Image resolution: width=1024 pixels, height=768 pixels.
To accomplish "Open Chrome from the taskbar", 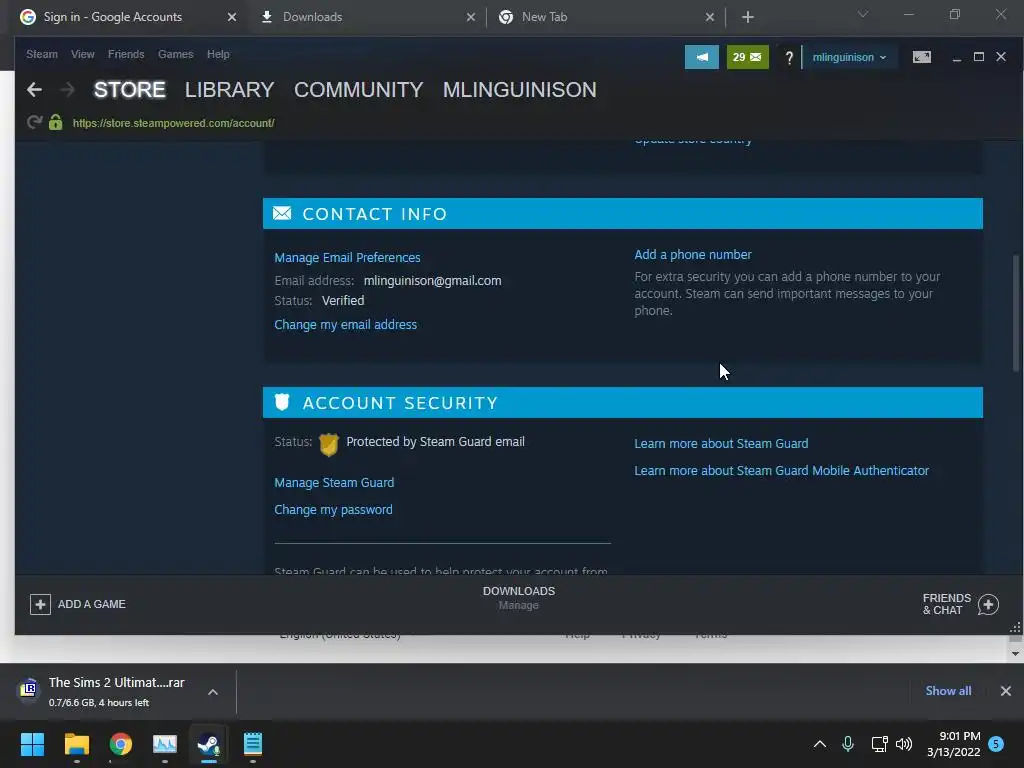I will (x=121, y=744).
